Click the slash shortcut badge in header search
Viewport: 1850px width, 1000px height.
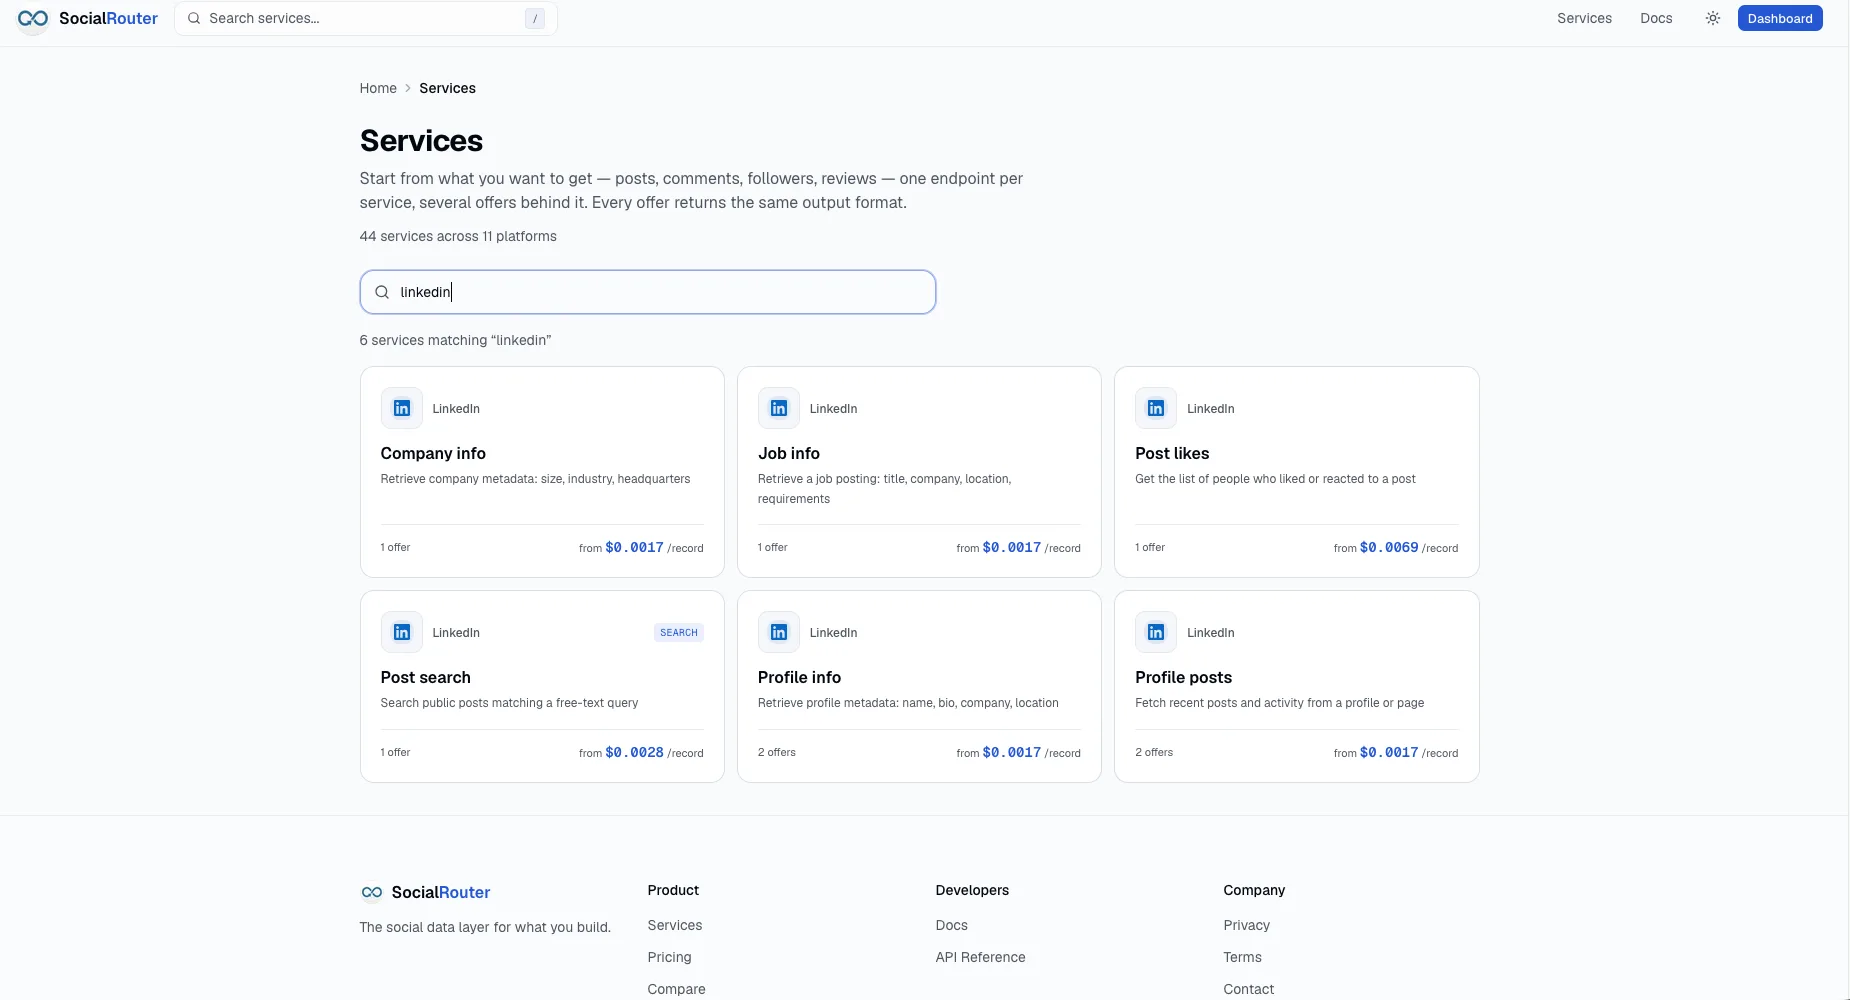click(535, 18)
